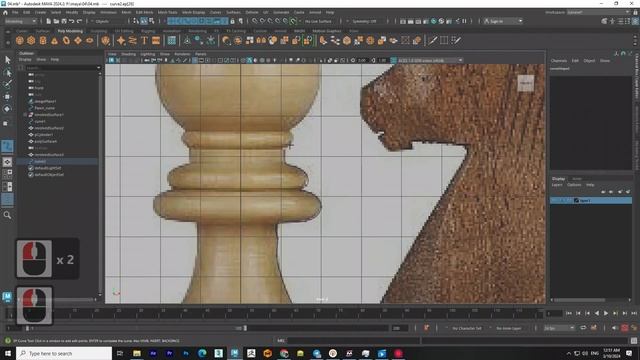Viewport: 640px width, 360px height.
Task: Activate the Paint selection tool
Action: pos(7,84)
